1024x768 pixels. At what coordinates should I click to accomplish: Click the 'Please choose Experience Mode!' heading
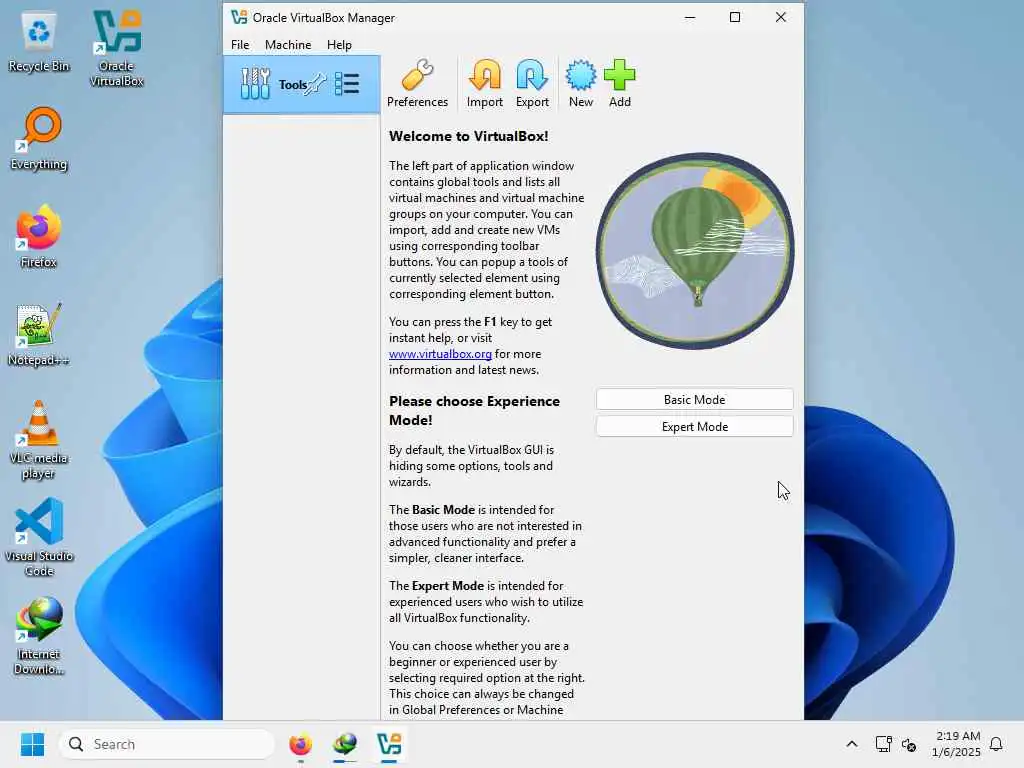click(x=474, y=411)
